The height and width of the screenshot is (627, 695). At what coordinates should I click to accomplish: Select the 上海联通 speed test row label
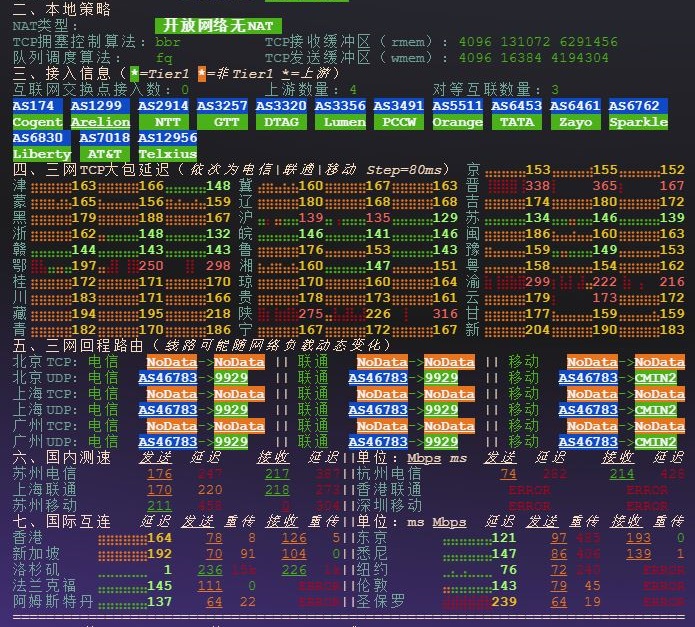(45, 490)
